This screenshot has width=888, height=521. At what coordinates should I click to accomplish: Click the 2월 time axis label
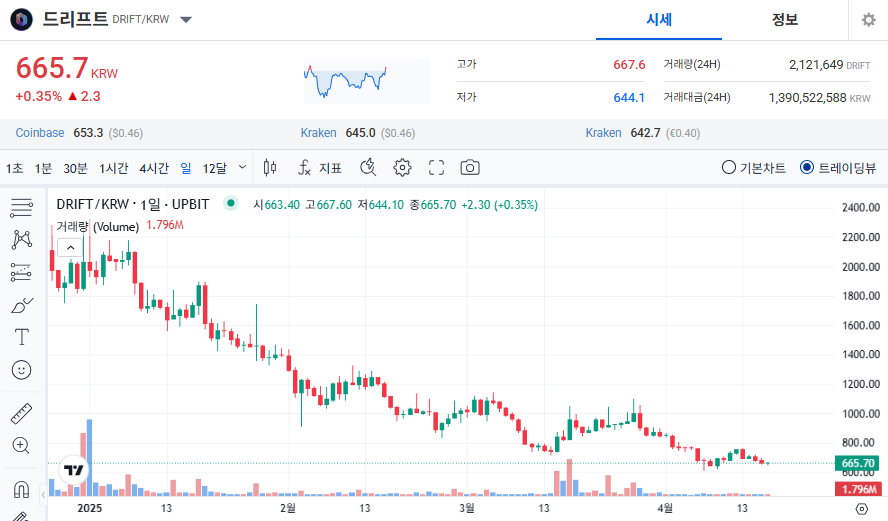tap(288, 509)
